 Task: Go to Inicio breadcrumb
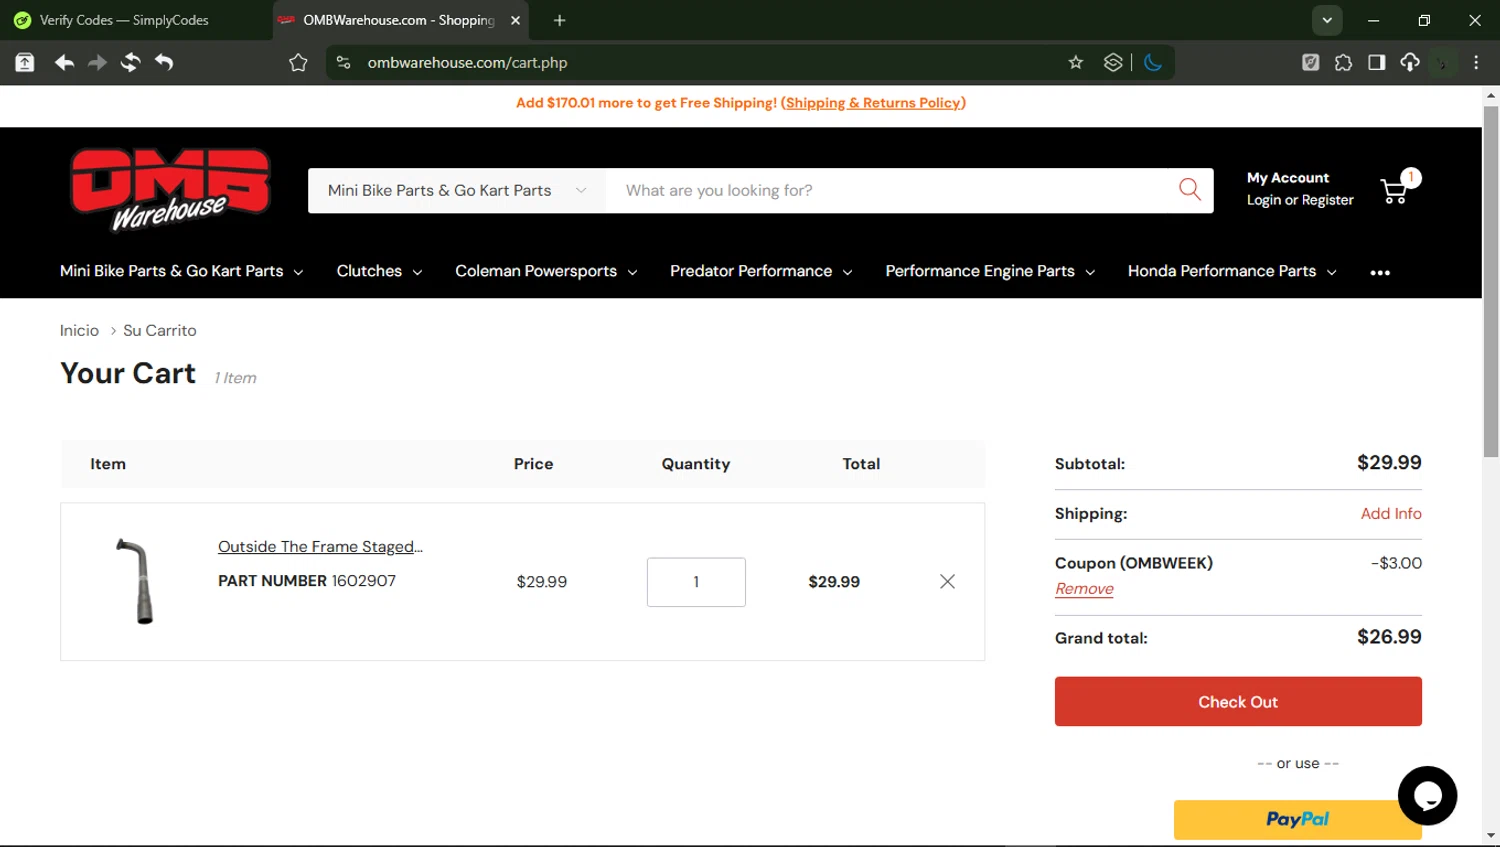[79, 330]
